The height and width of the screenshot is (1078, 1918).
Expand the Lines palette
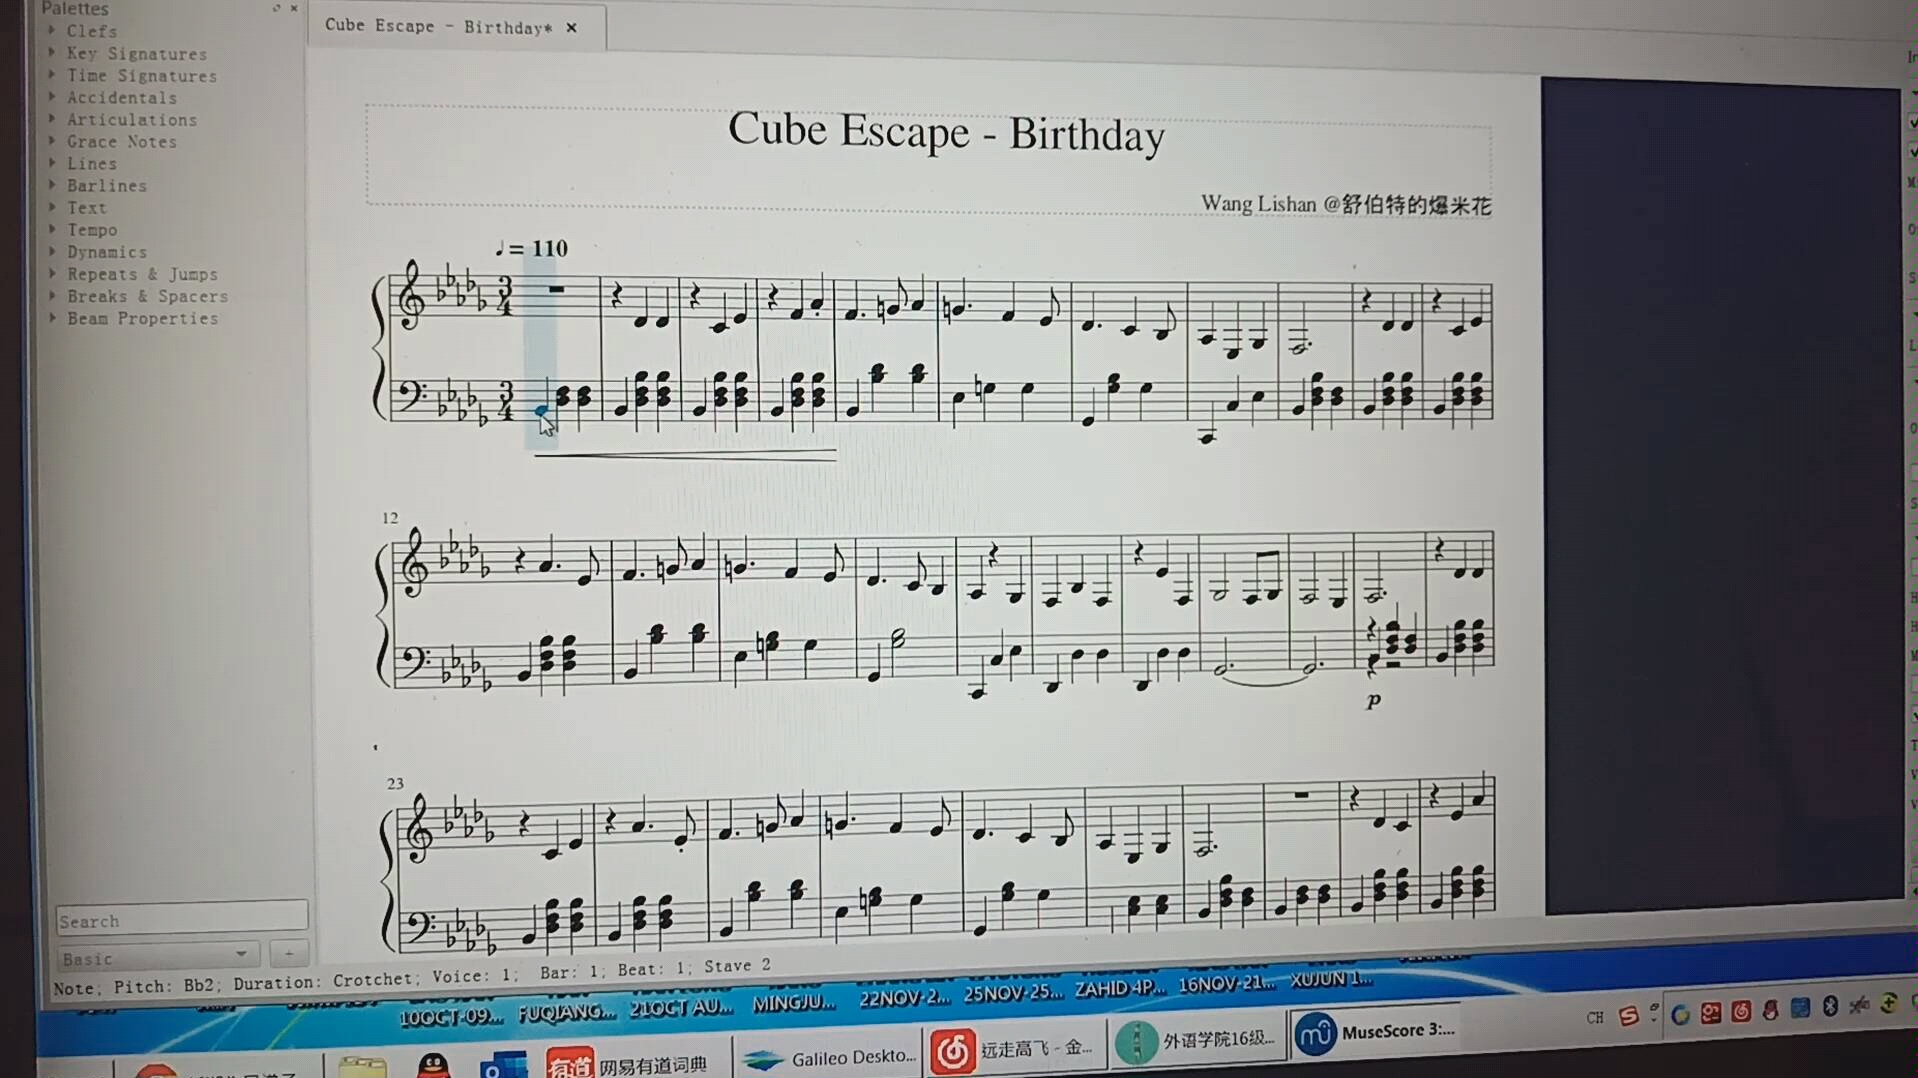(52, 162)
